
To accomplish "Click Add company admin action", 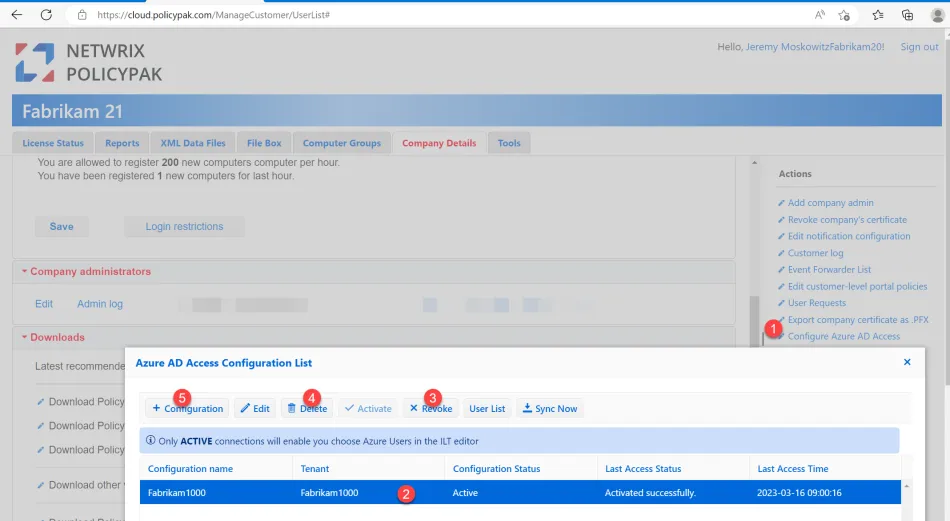I will 830,203.
